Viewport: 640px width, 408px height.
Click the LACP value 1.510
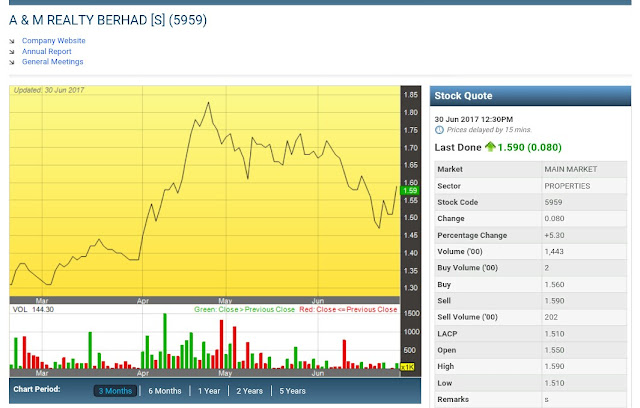(554, 334)
